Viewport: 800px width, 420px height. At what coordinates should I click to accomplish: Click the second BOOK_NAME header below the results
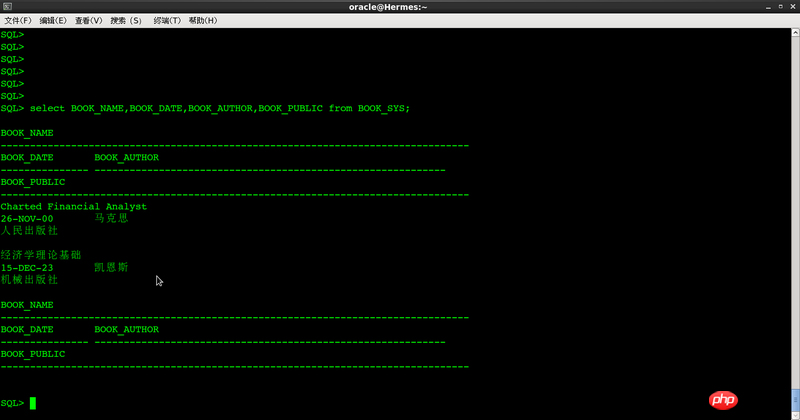27,305
